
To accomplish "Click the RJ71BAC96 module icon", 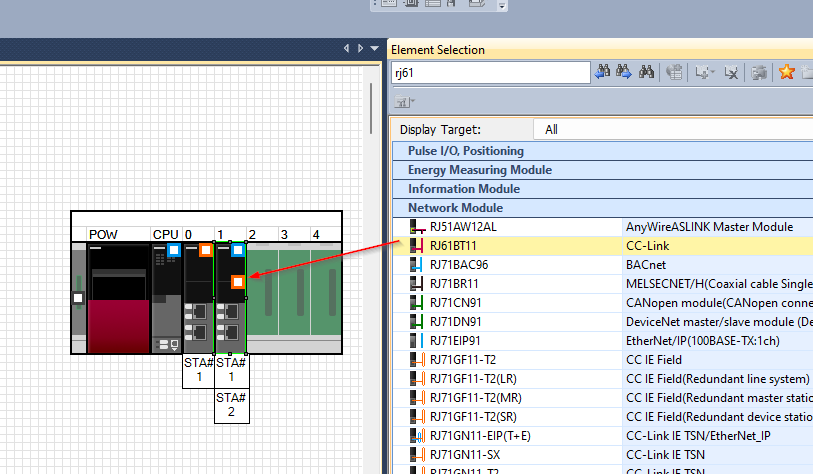I will (417, 265).
